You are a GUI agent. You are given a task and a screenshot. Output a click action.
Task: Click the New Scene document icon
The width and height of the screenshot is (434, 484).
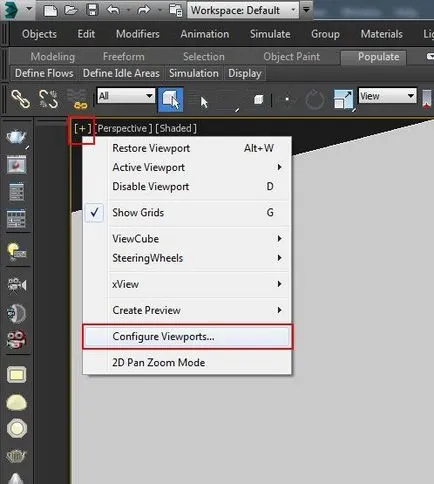(50, 10)
